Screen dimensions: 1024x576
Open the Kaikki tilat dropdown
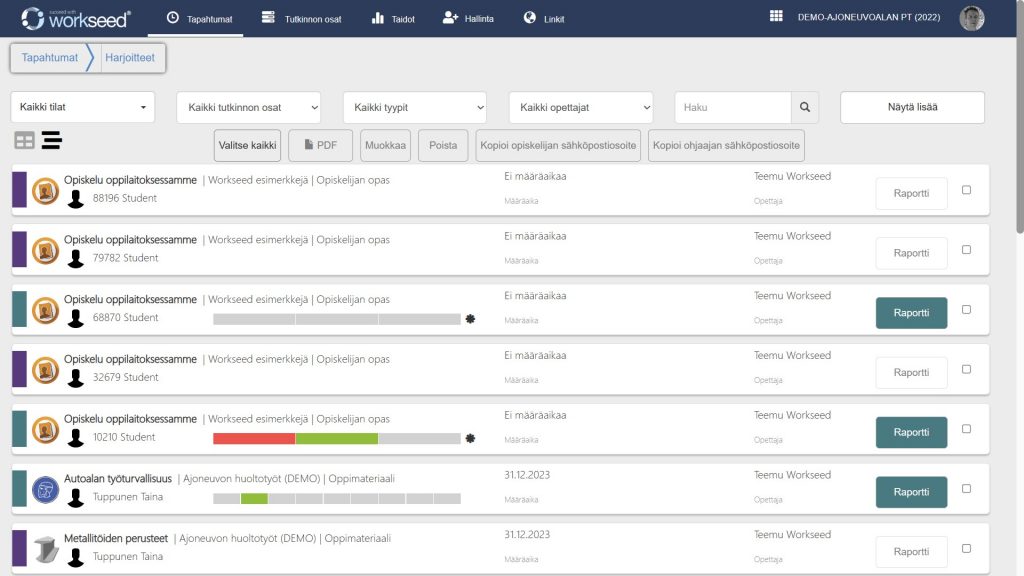tap(82, 108)
